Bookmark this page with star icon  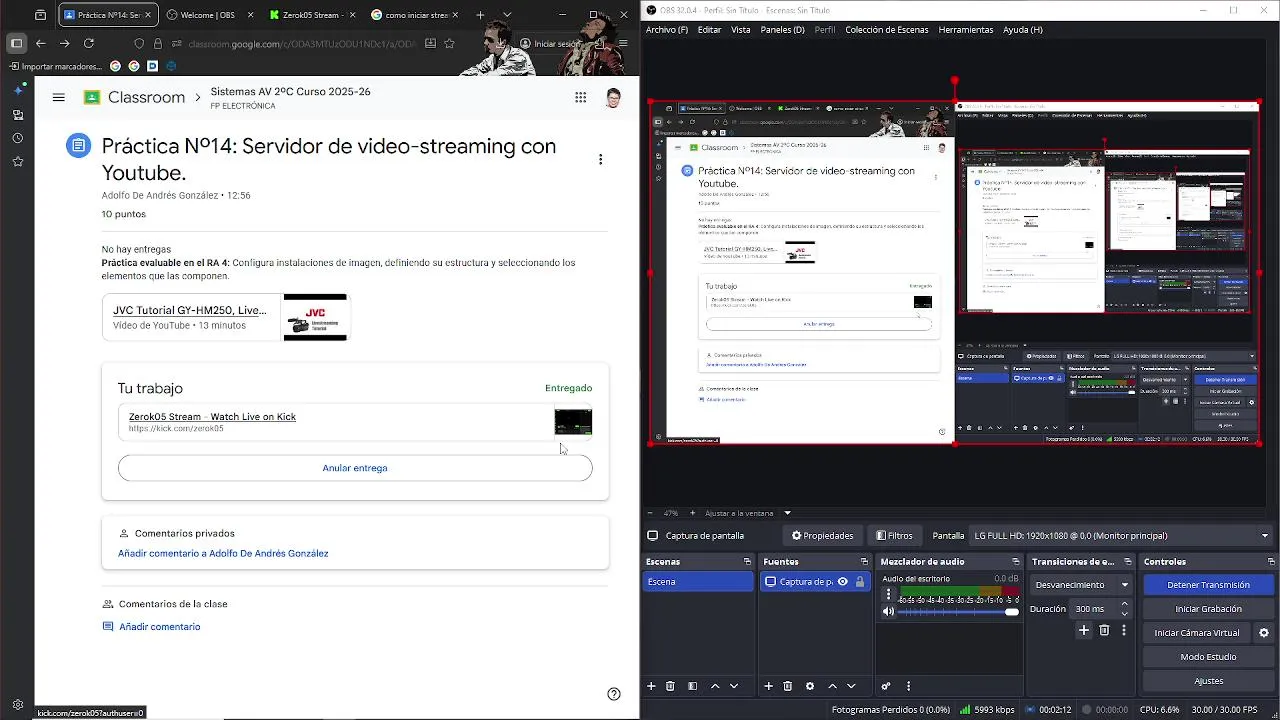click(x=449, y=44)
